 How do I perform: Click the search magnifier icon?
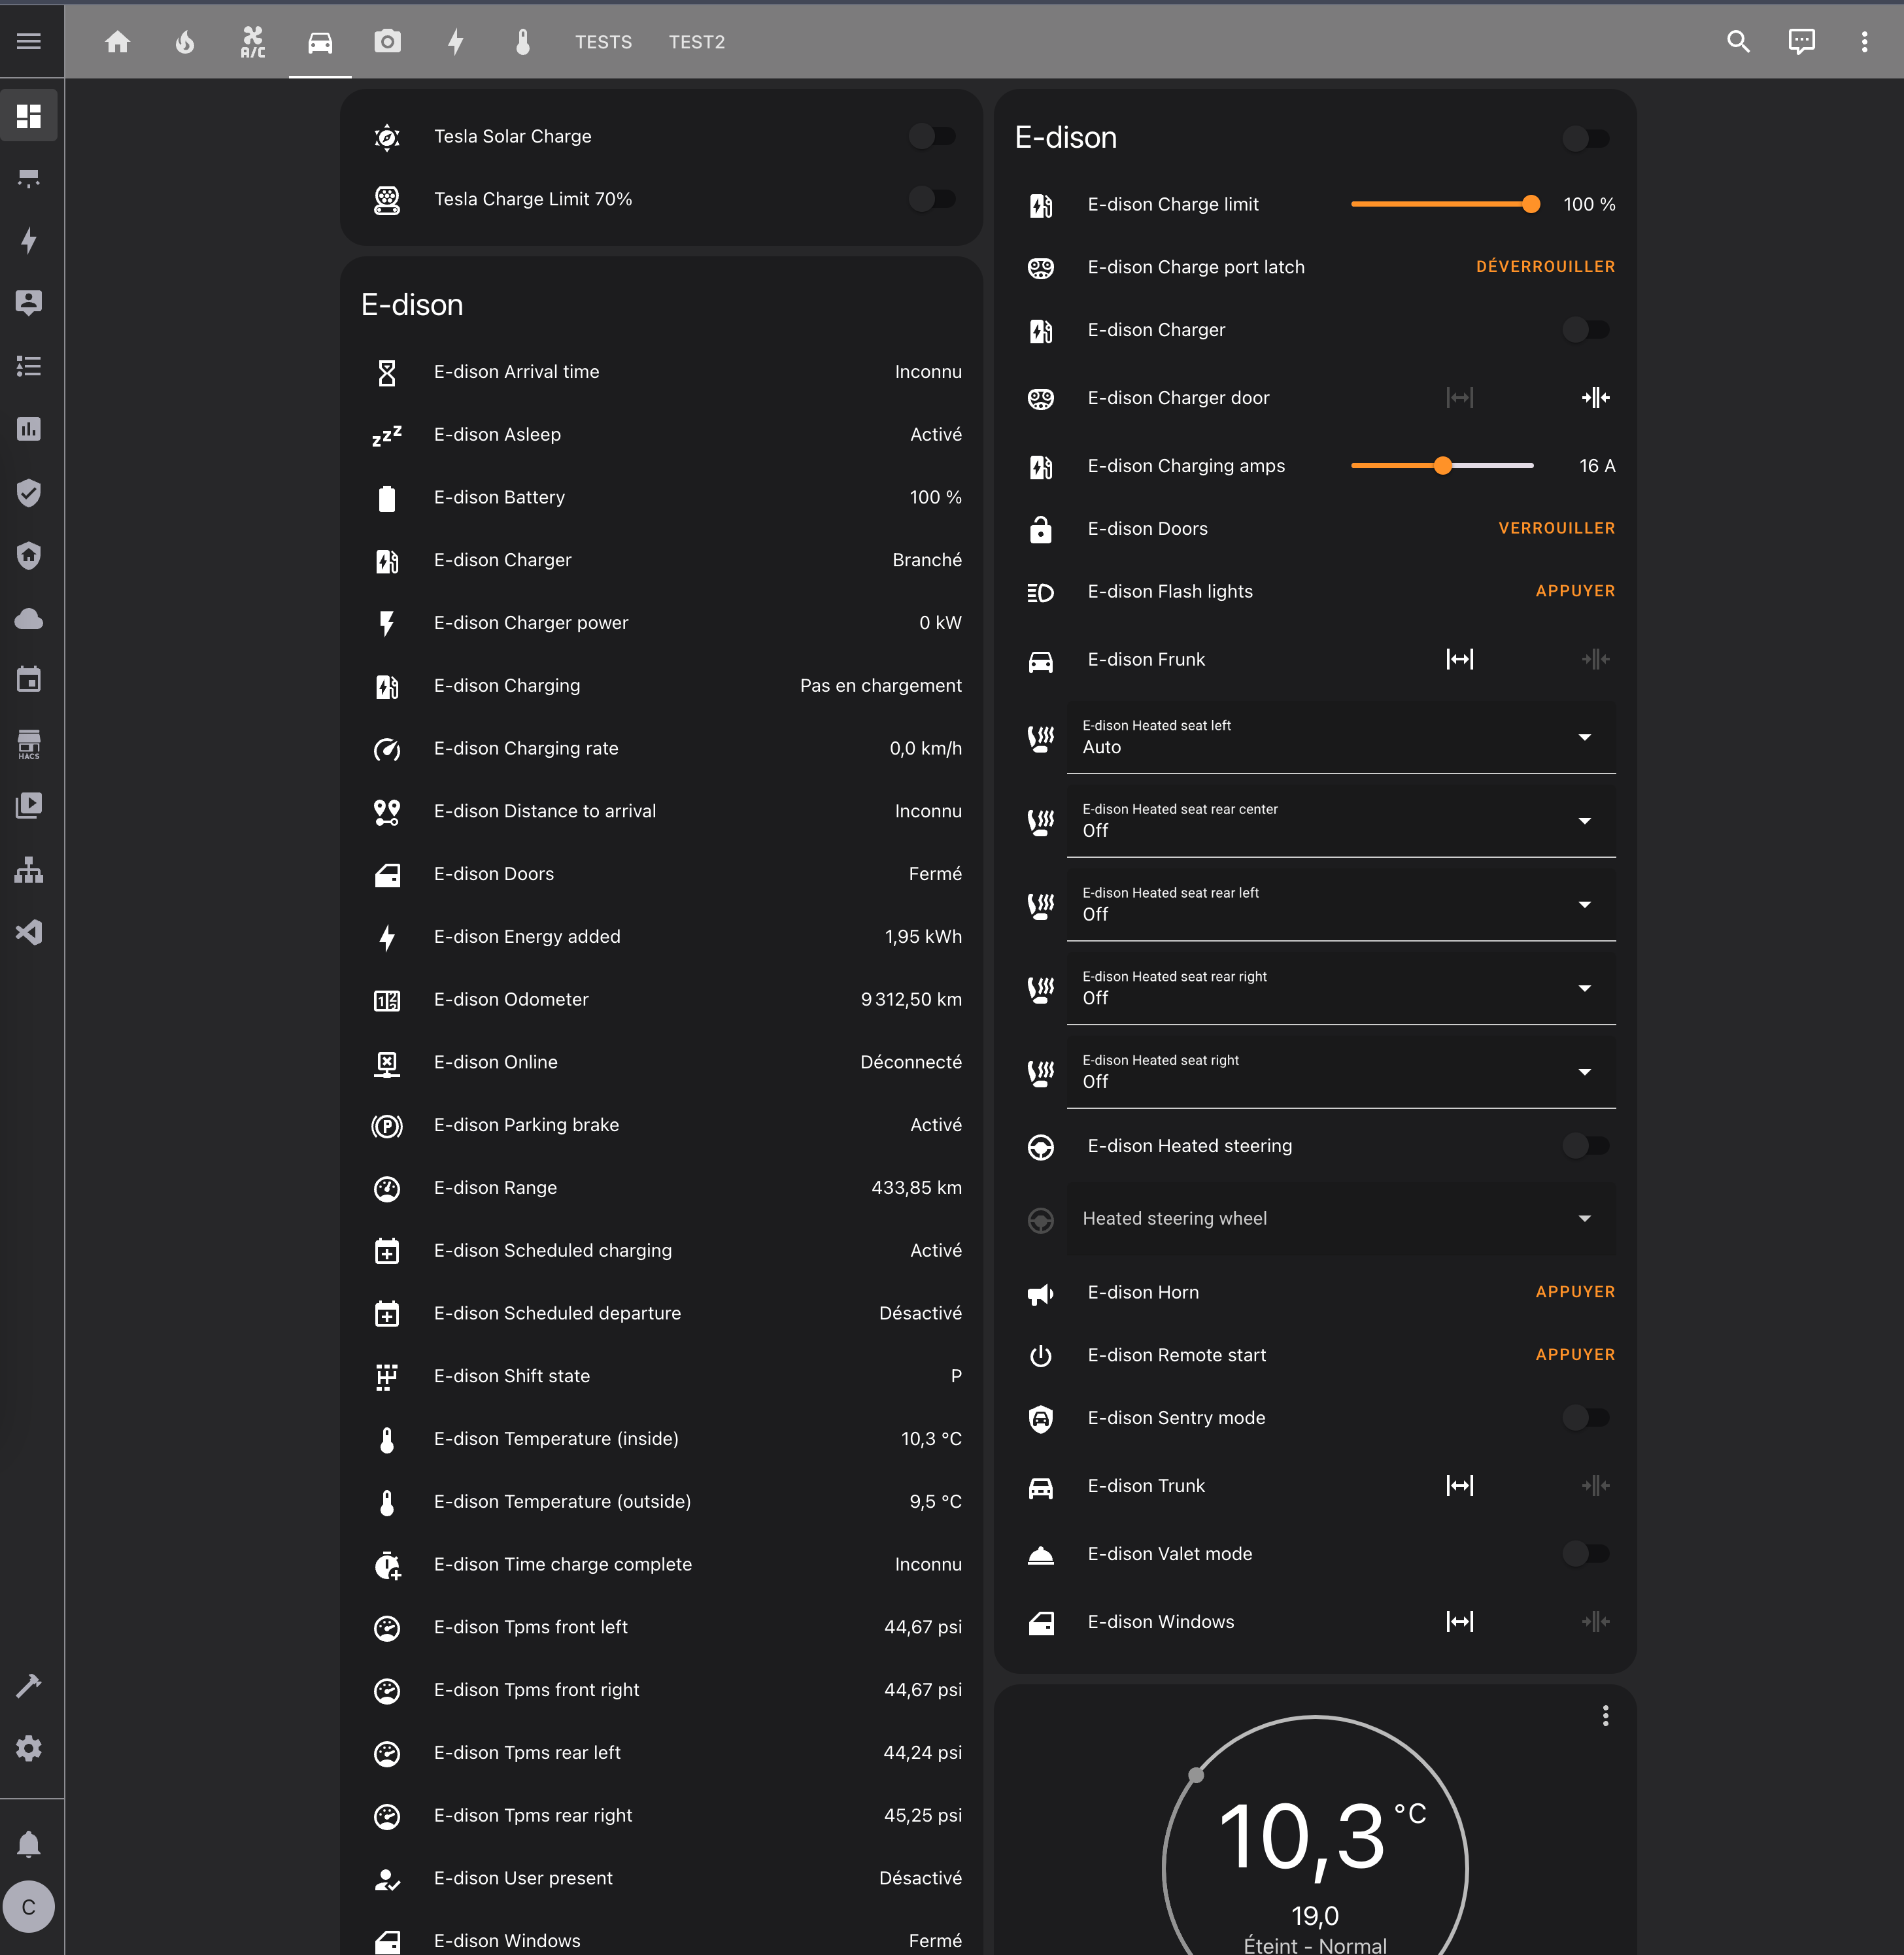tap(1738, 42)
